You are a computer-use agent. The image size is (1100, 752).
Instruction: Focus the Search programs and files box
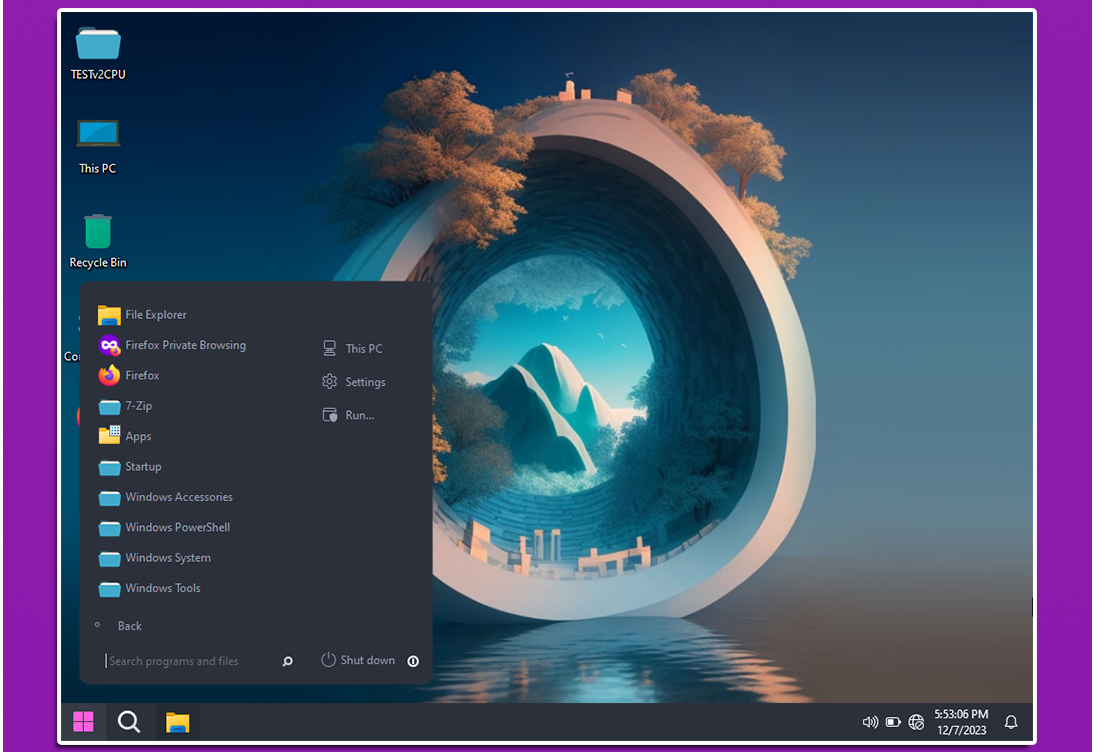[x=185, y=661]
